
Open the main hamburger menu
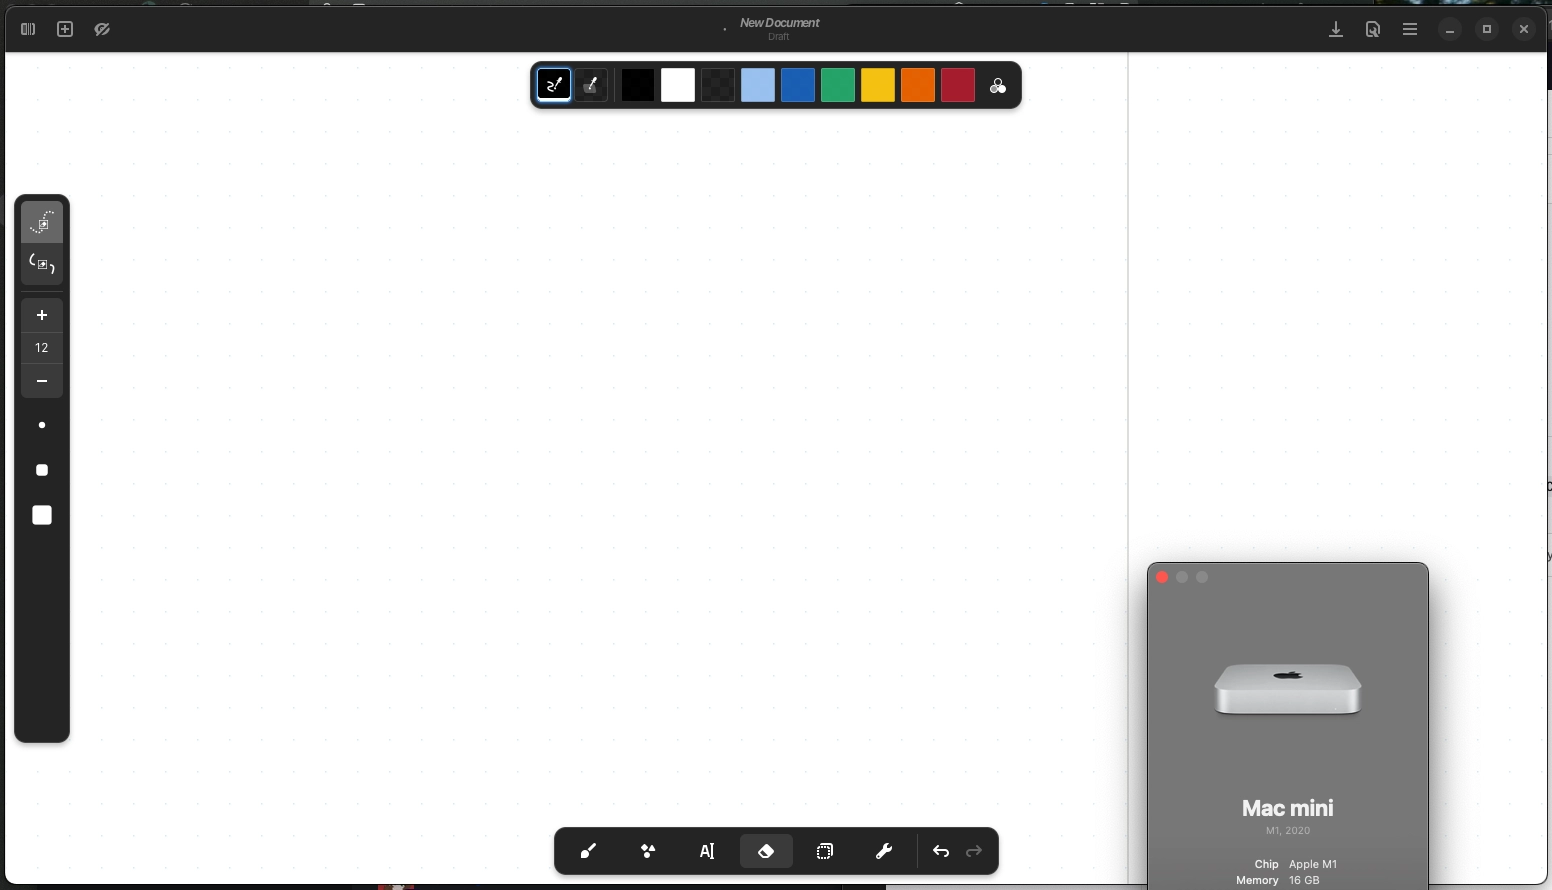click(x=1410, y=29)
